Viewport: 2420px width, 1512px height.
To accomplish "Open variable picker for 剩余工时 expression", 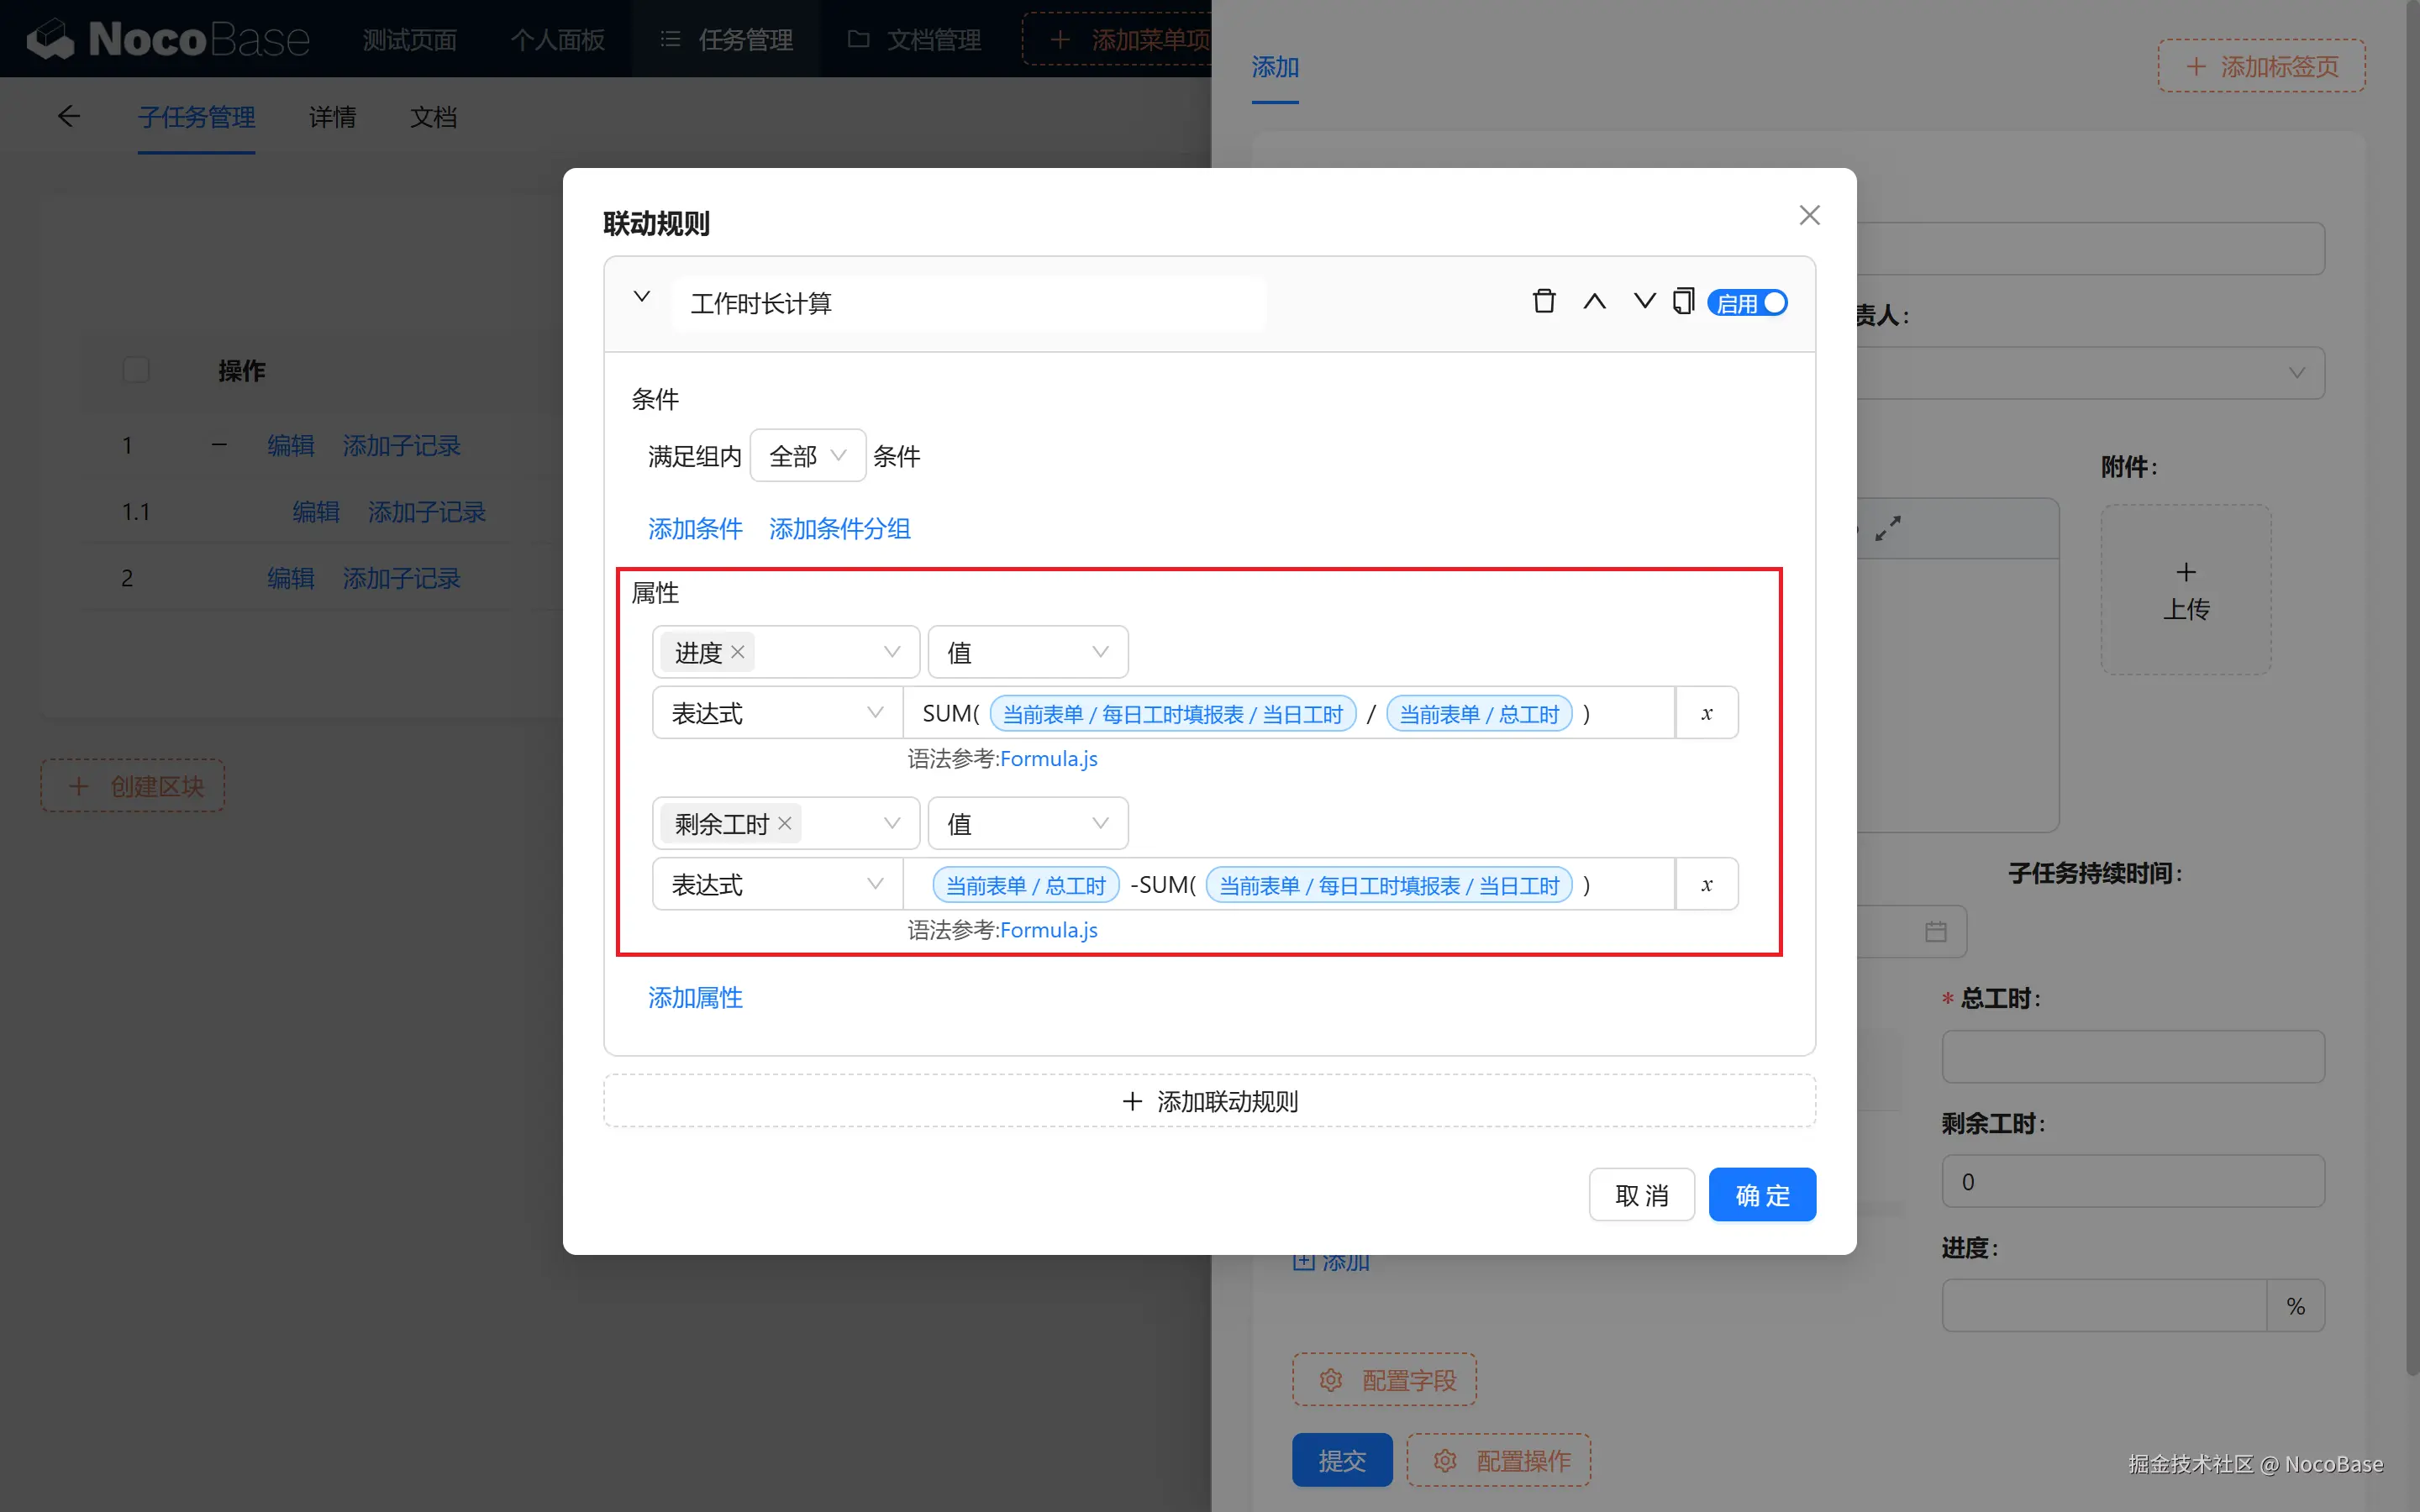I will click(1706, 884).
